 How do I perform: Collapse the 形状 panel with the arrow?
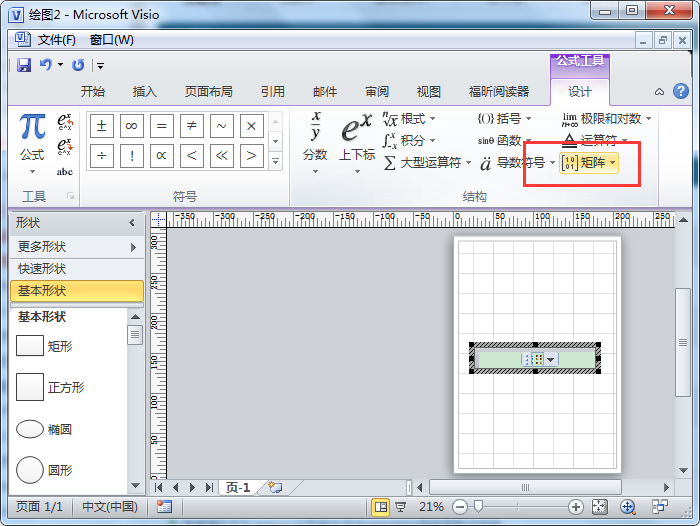click(132, 222)
